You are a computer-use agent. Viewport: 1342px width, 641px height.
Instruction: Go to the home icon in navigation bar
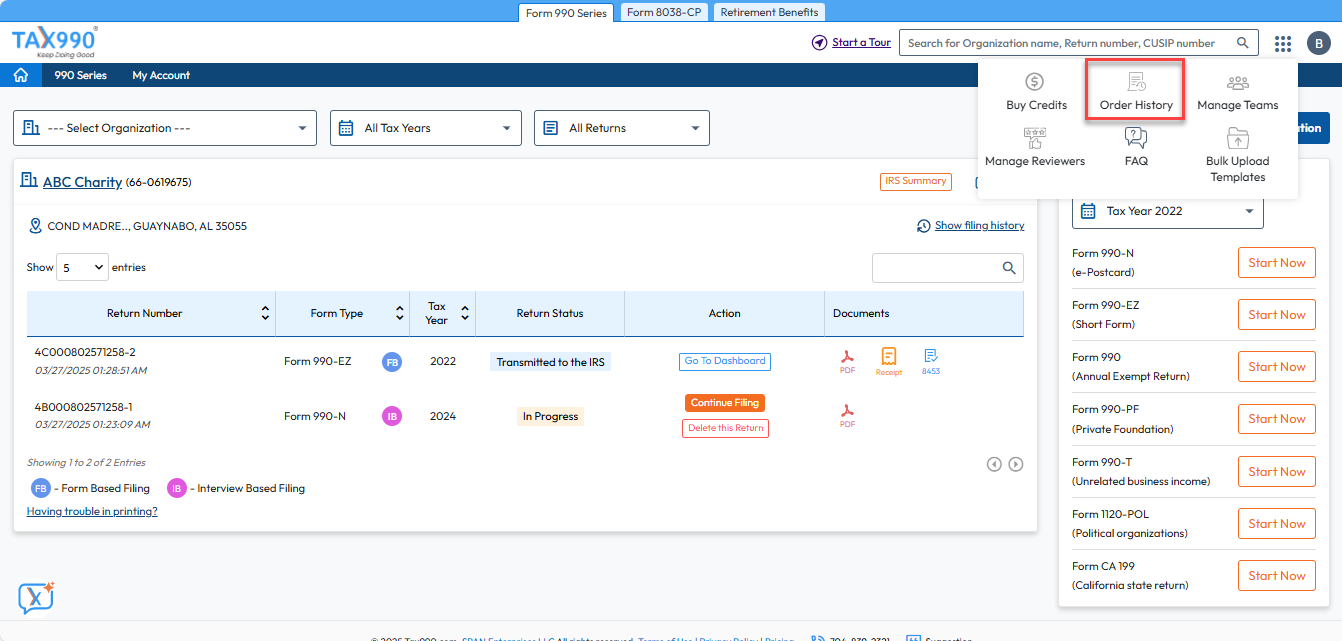click(x=20, y=75)
